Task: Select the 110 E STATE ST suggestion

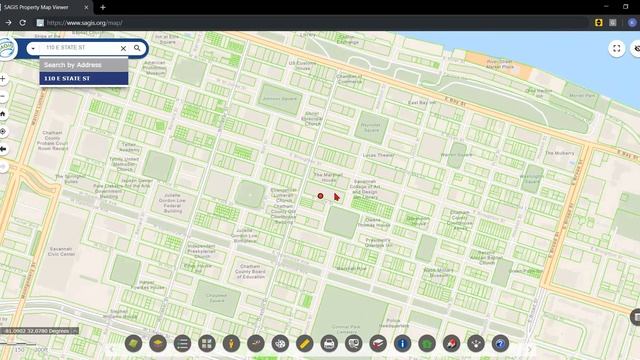Action: click(x=84, y=78)
